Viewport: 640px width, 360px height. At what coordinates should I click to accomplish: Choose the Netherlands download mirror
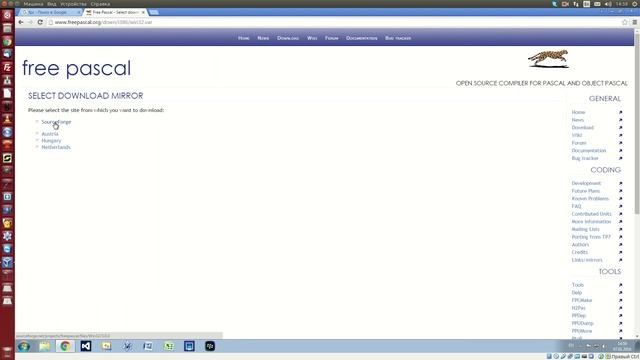click(56, 147)
